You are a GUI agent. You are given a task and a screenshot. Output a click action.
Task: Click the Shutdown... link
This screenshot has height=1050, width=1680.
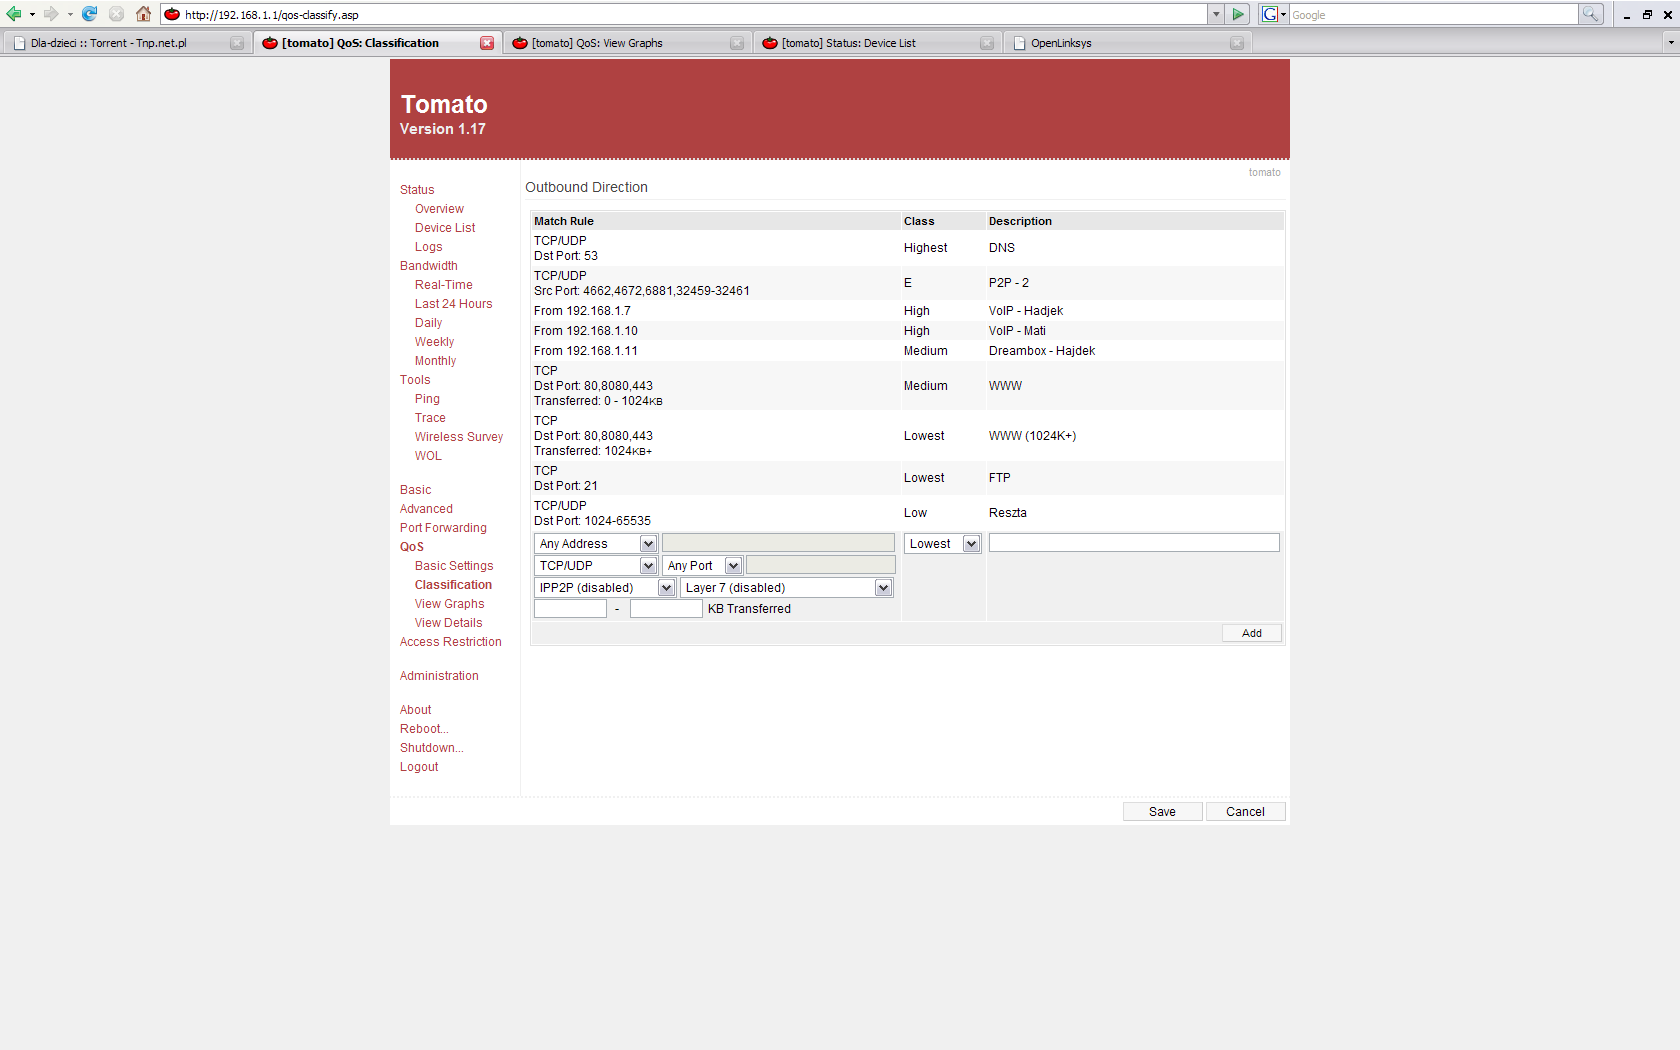point(432,748)
